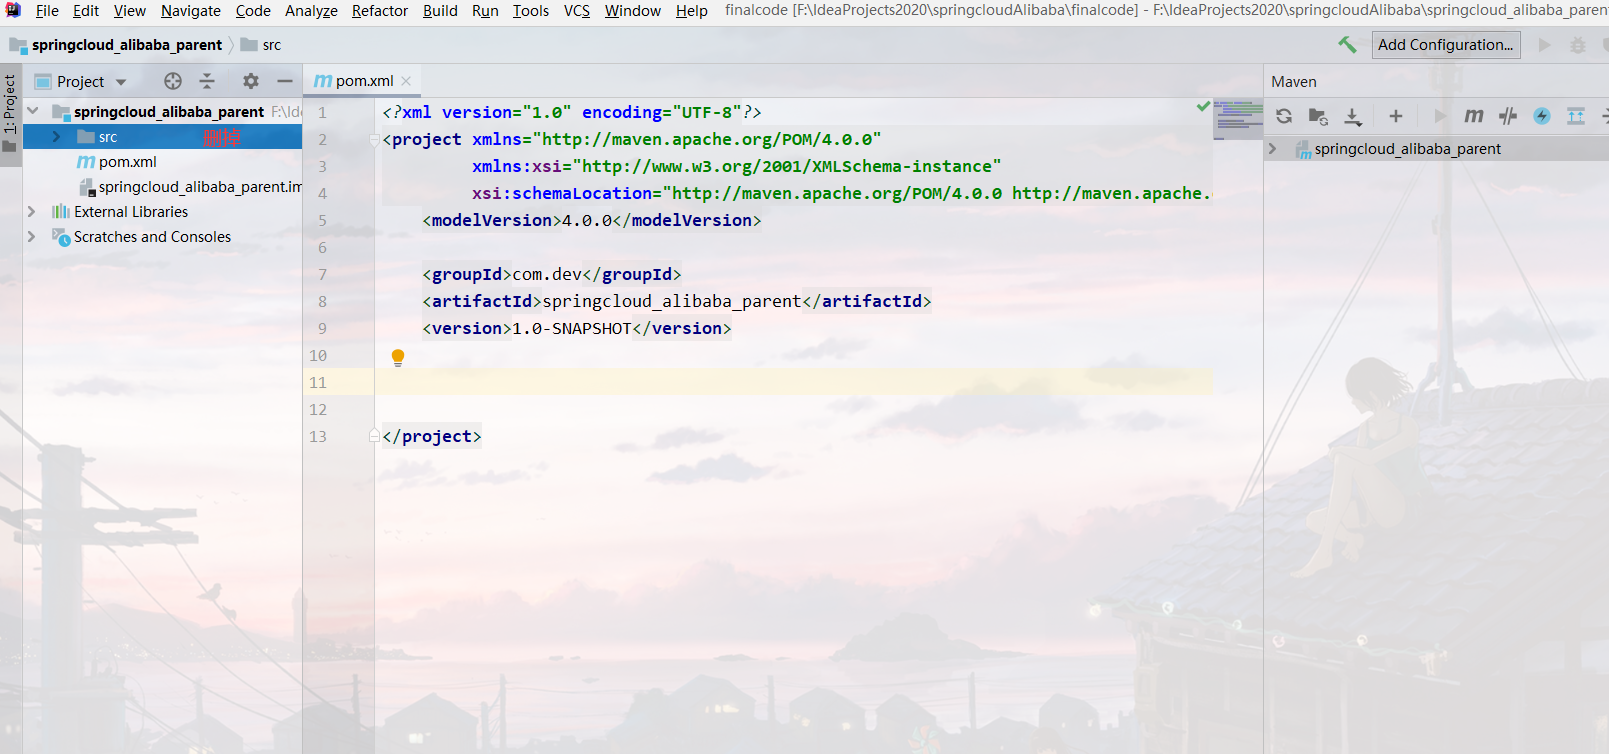The image size is (1609, 754).
Task: Select the src folder in Project tree
Action: [162, 137]
